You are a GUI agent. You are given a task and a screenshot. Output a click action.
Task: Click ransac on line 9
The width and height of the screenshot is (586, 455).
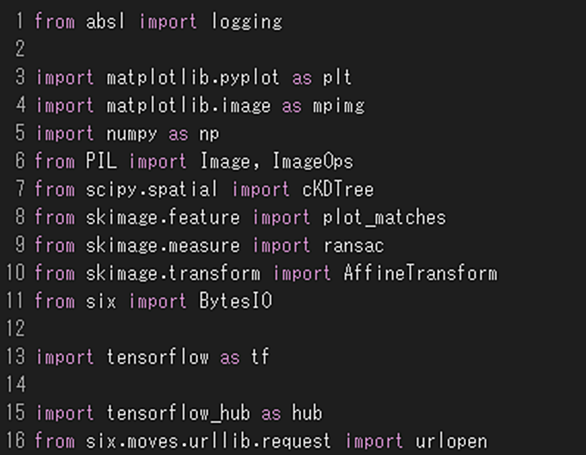coord(353,246)
